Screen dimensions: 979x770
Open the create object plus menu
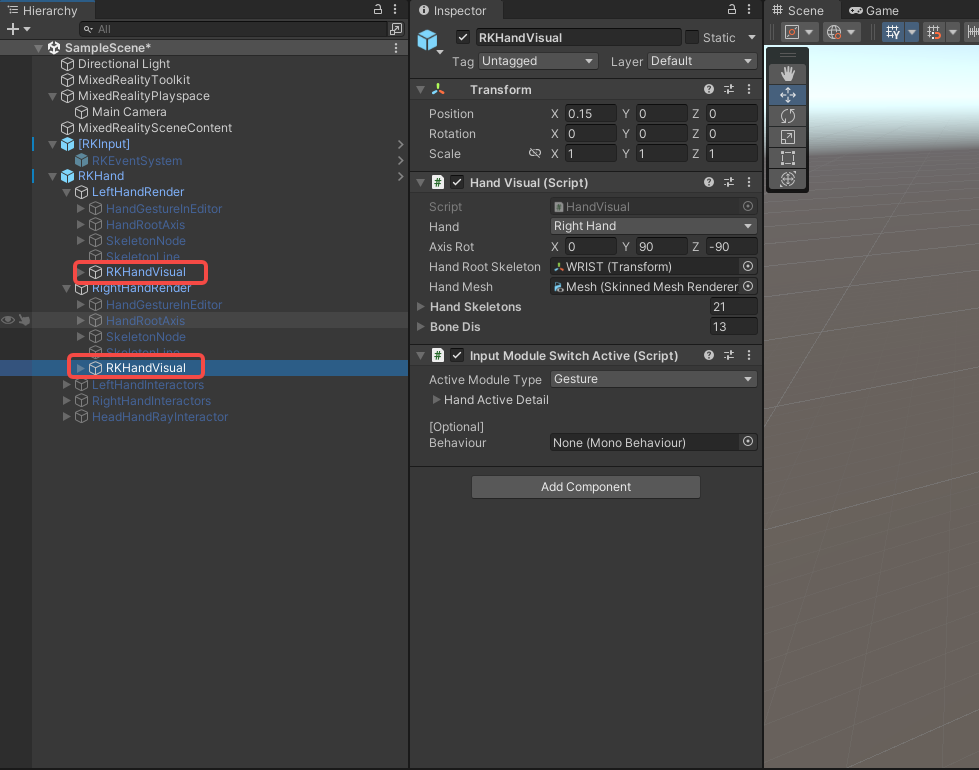(x=18, y=29)
